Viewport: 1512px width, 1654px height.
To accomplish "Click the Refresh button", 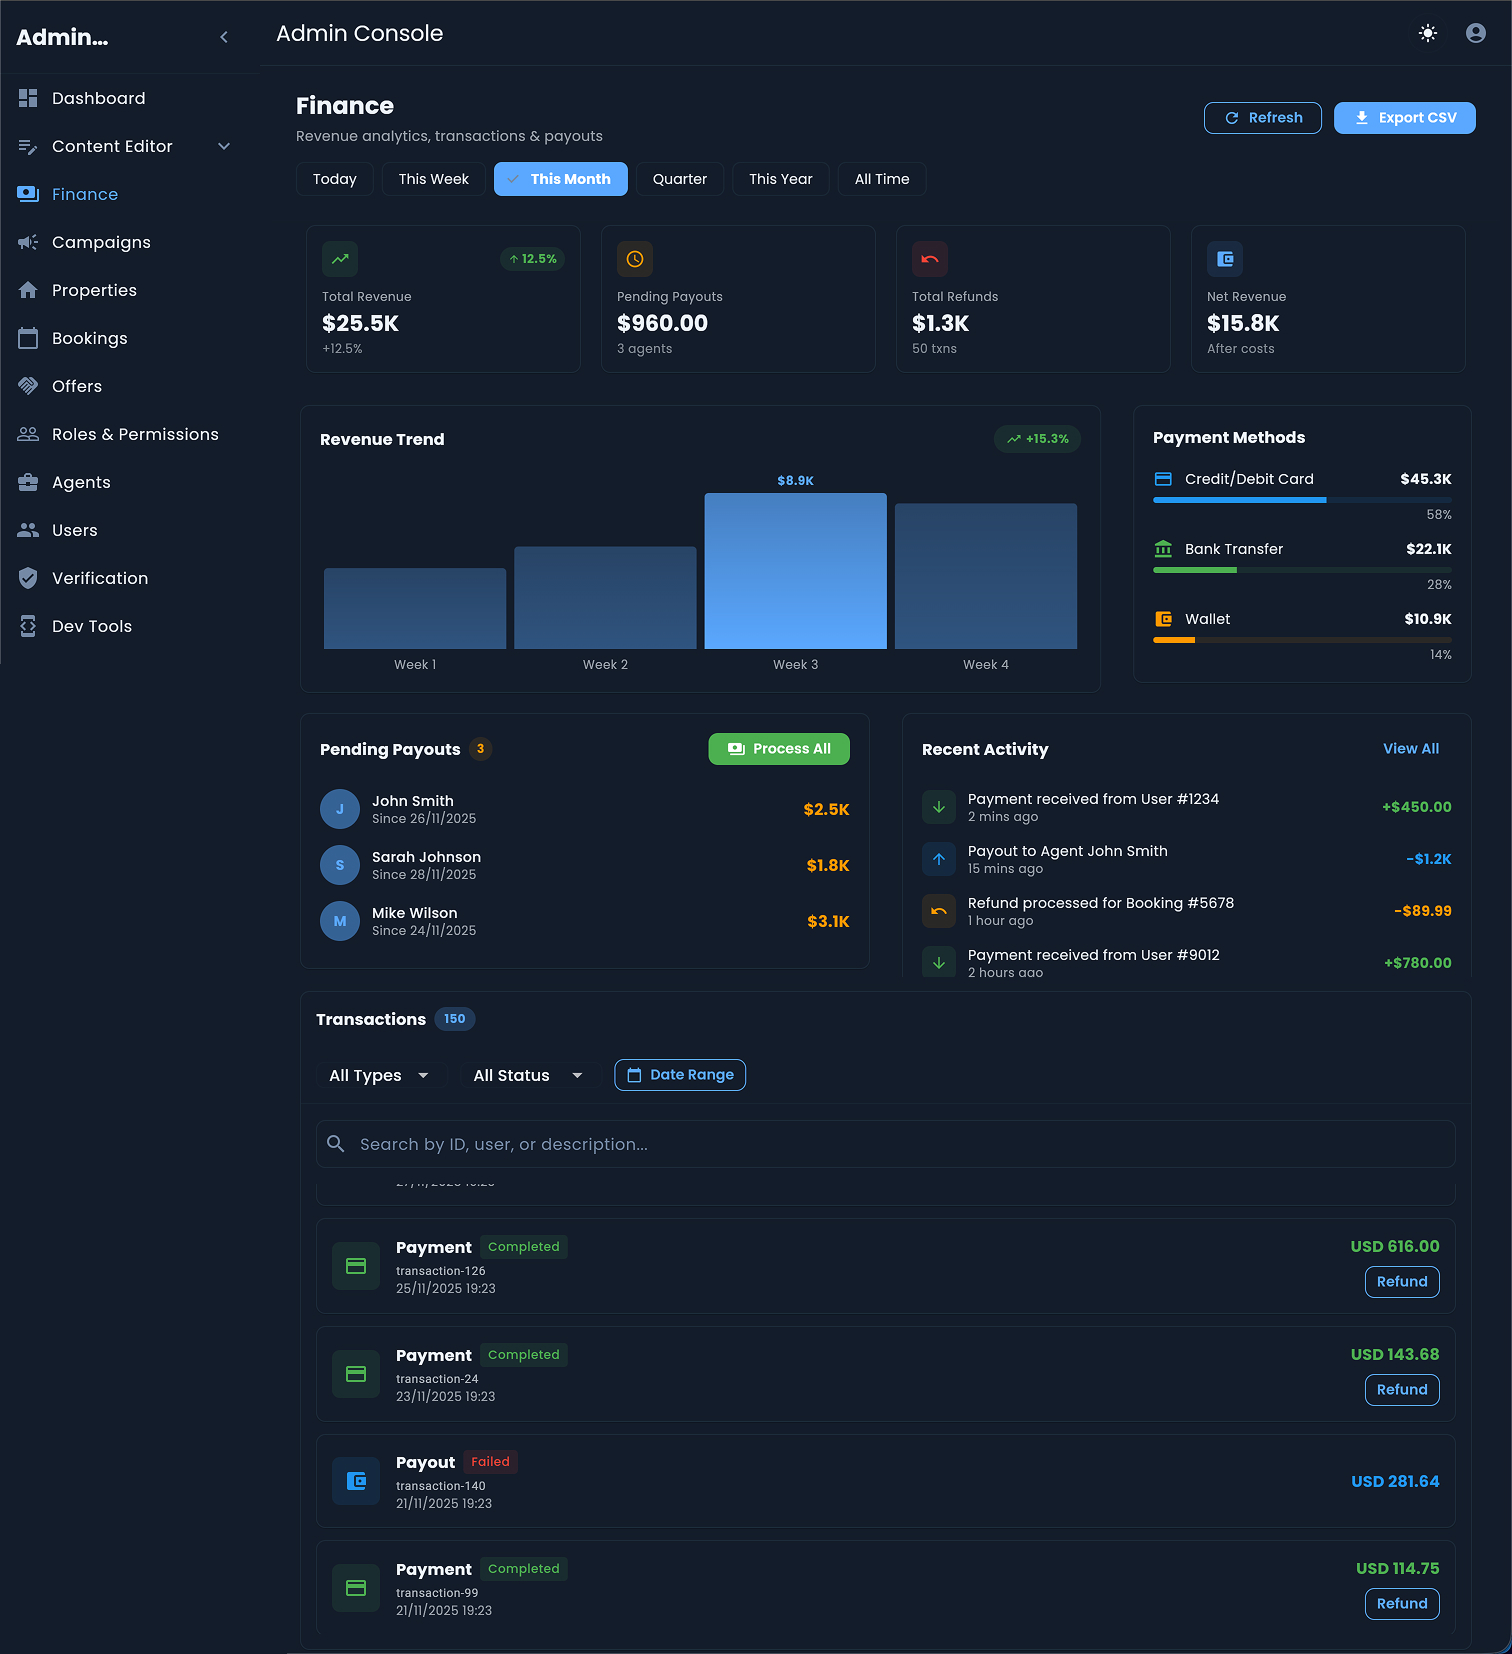I will tap(1263, 118).
